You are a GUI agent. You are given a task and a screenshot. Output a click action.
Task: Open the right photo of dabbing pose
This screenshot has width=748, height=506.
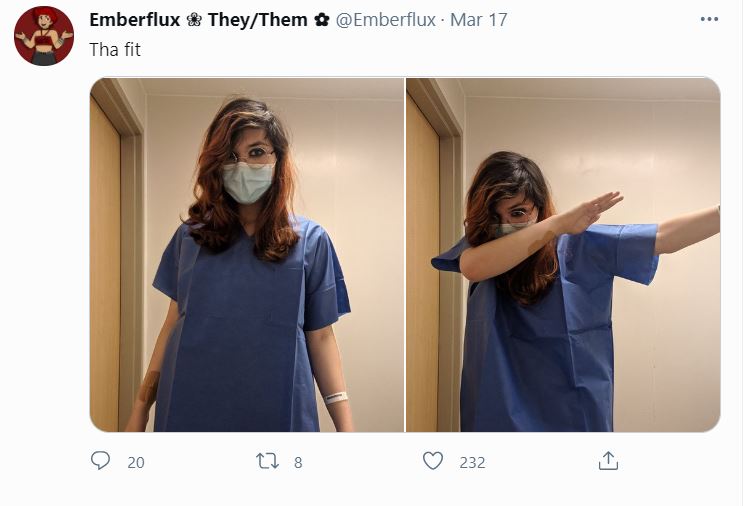[563, 255]
